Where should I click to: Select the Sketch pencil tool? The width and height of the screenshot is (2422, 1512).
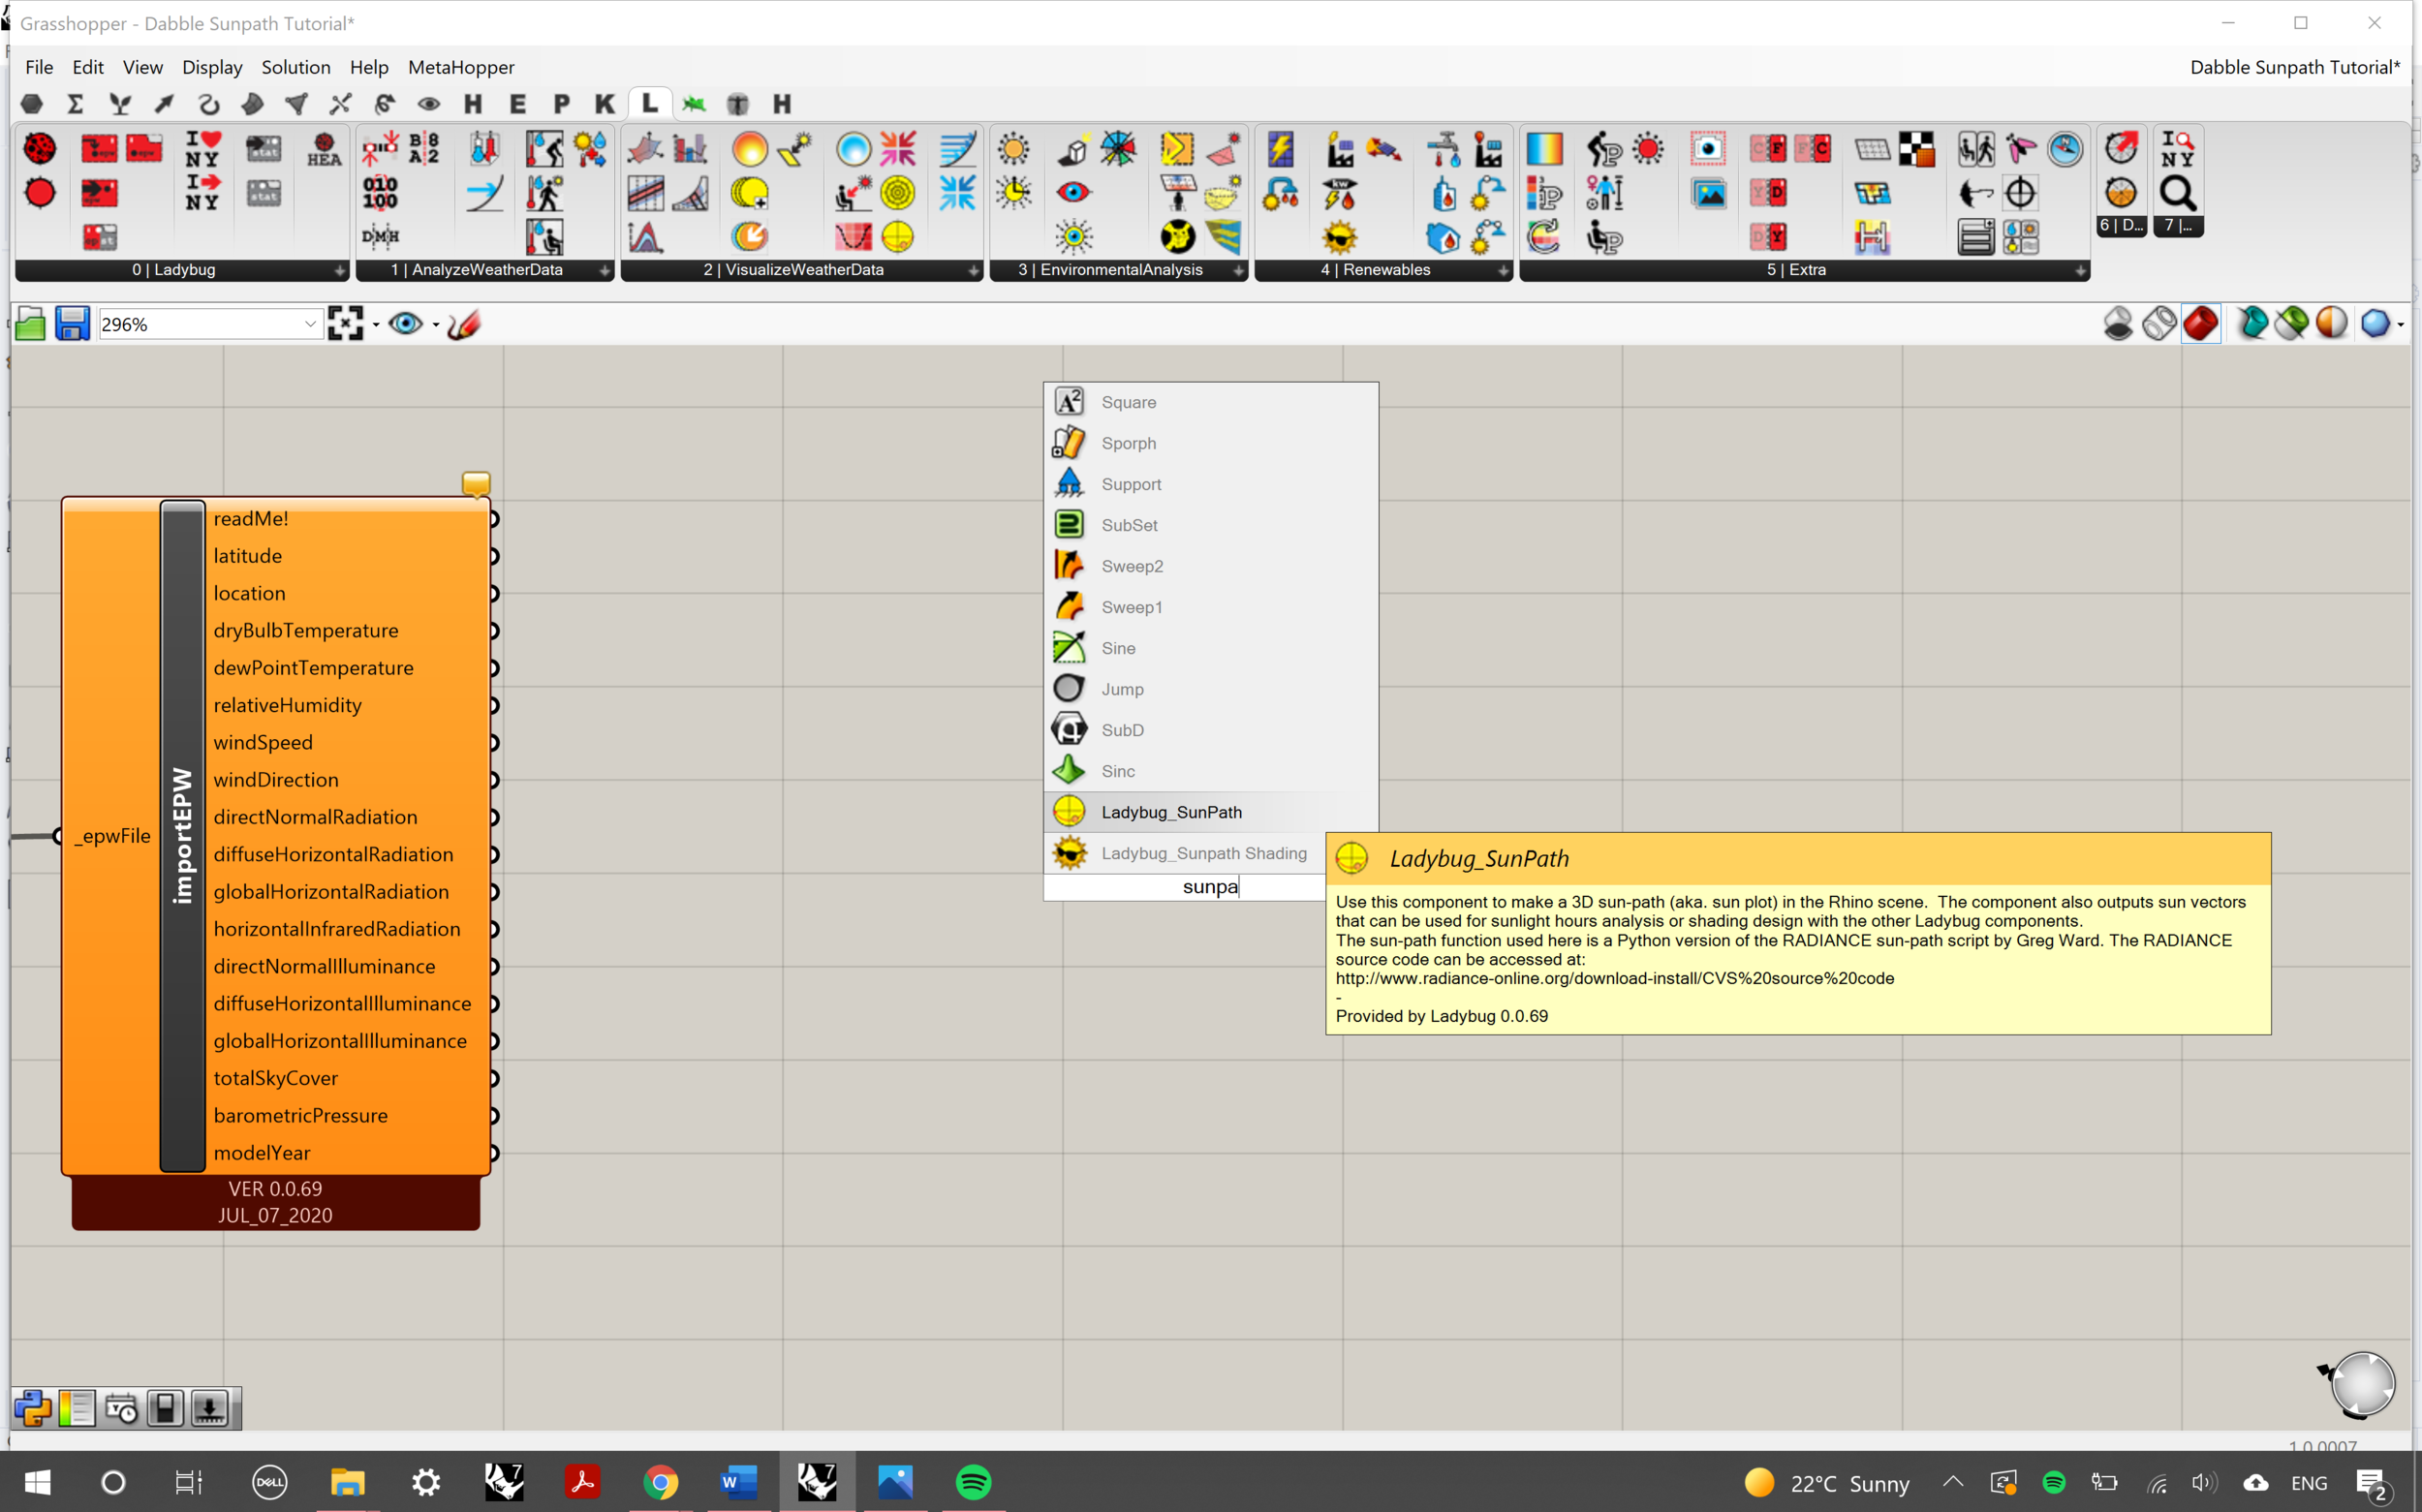click(464, 324)
